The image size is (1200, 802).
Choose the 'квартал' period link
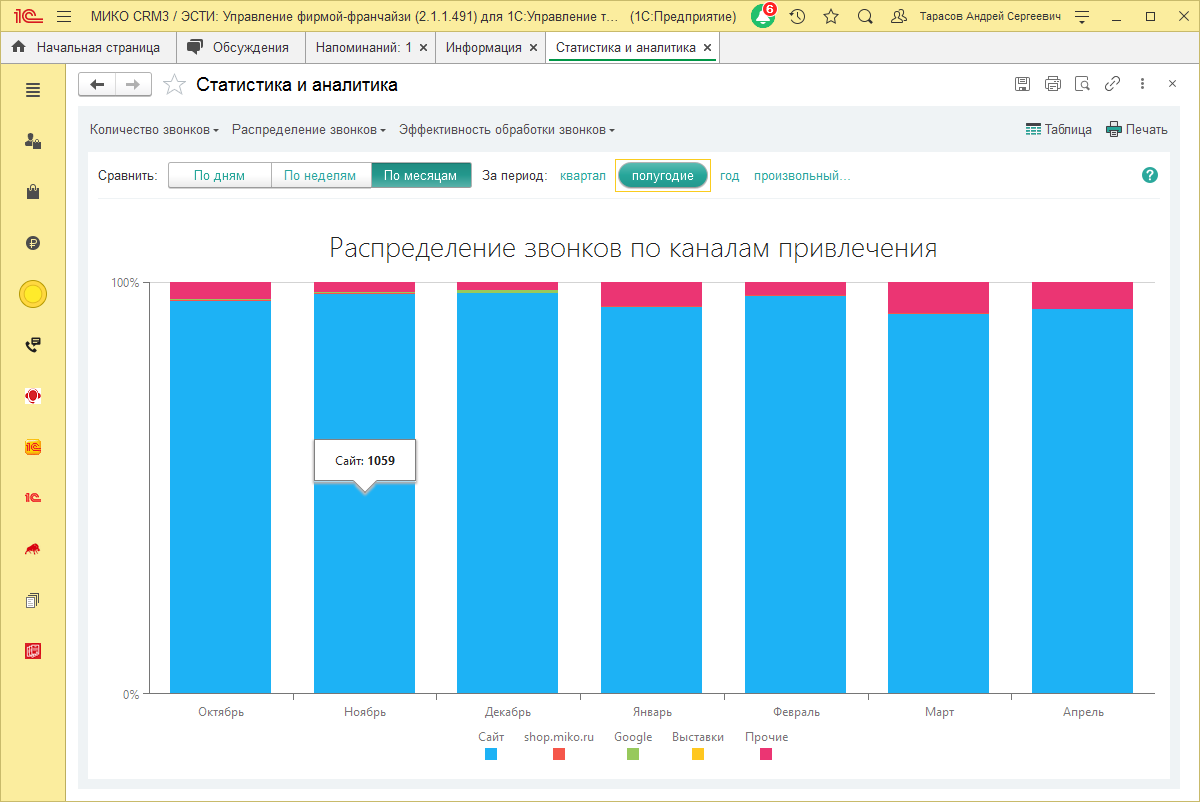pyautogui.click(x=583, y=176)
